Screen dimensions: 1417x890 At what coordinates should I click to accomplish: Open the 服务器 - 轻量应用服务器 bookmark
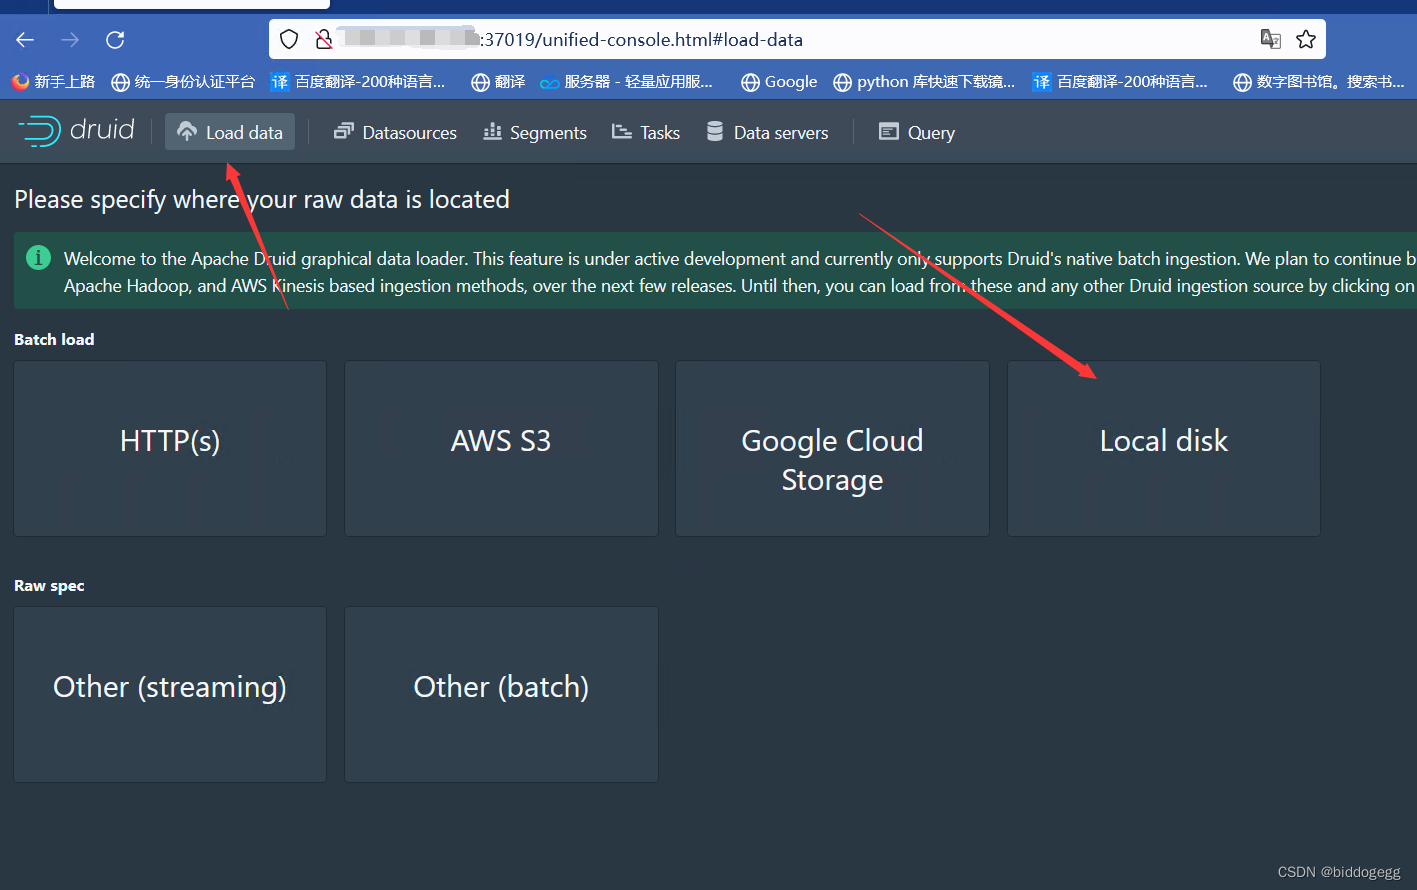click(627, 82)
